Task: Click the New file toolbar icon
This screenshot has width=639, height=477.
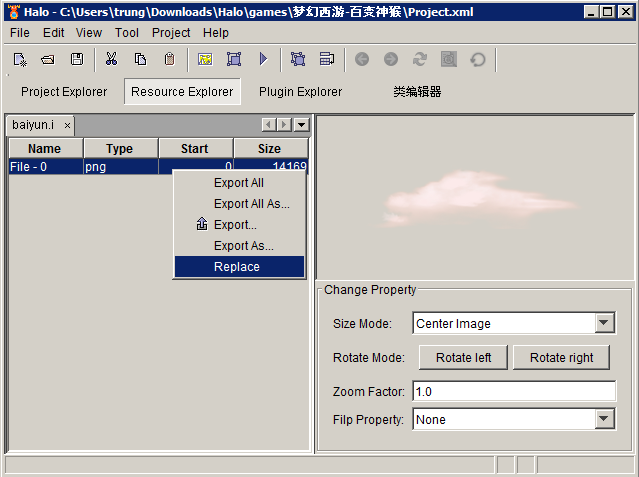Action: [x=19, y=60]
